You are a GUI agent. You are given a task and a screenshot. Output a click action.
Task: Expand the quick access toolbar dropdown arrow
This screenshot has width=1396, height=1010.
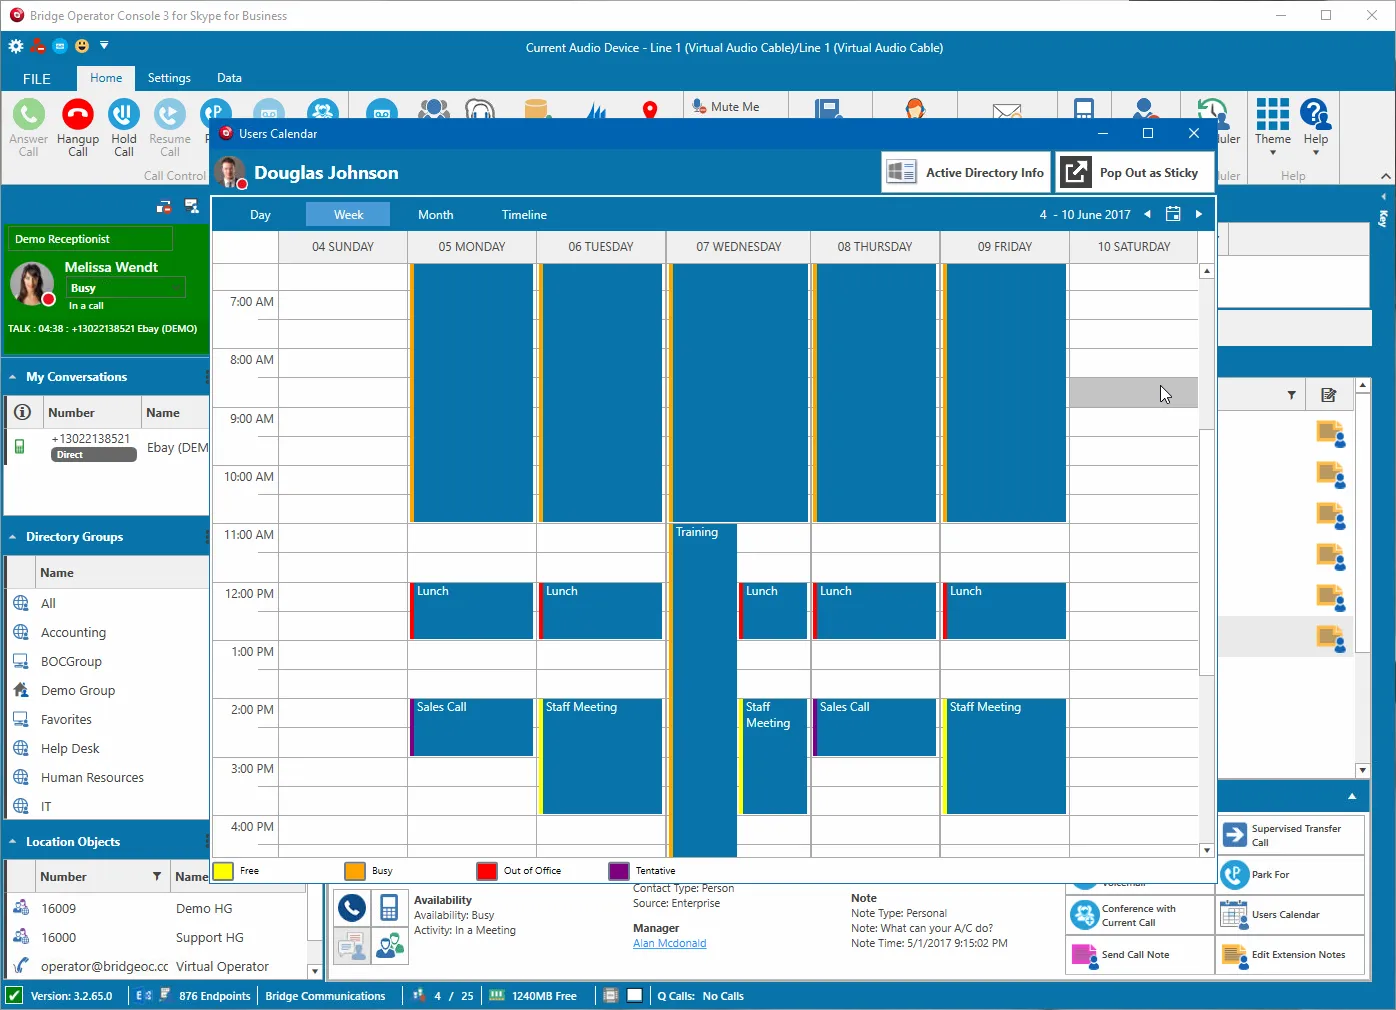coord(104,46)
